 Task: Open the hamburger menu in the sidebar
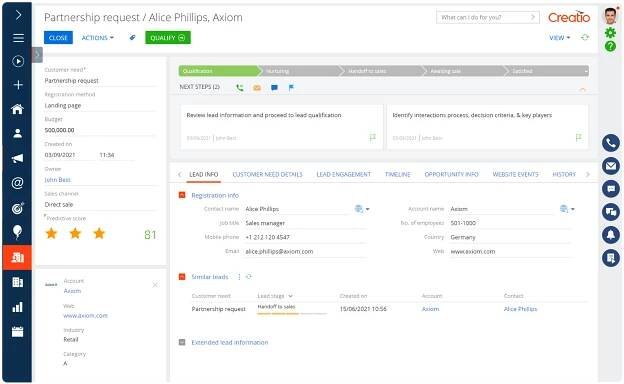(x=18, y=38)
